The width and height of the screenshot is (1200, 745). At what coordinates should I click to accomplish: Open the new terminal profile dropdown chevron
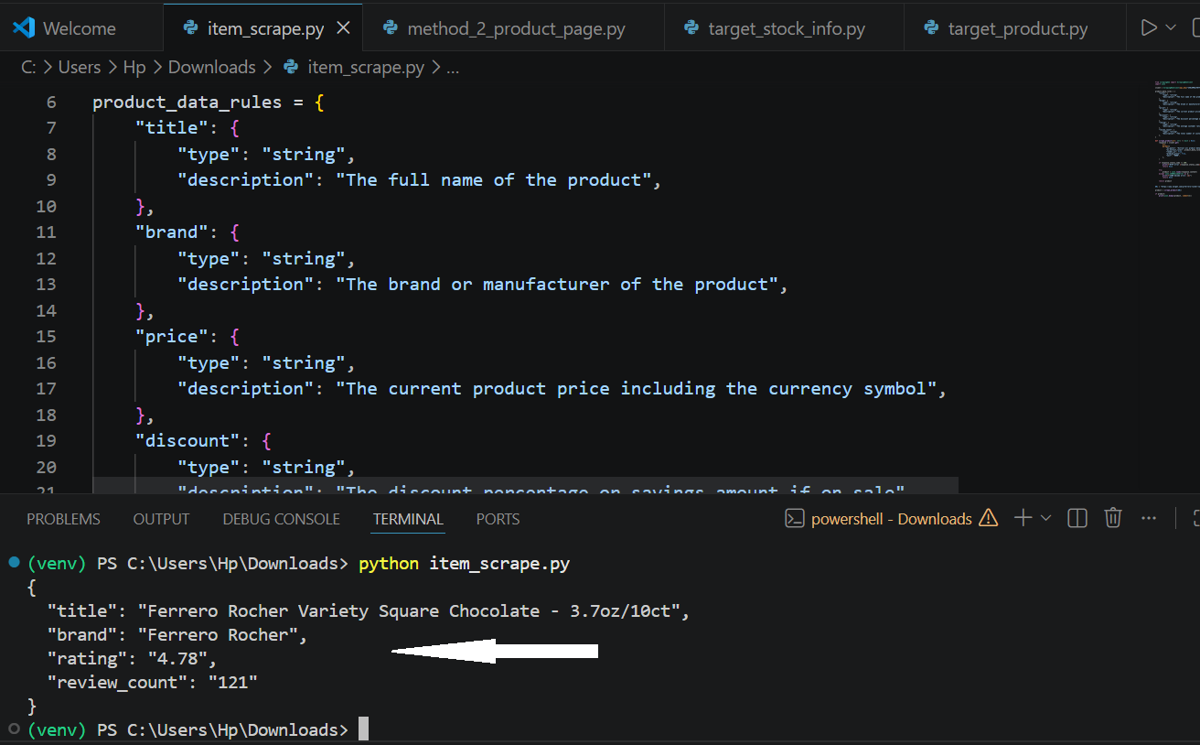[1046, 518]
